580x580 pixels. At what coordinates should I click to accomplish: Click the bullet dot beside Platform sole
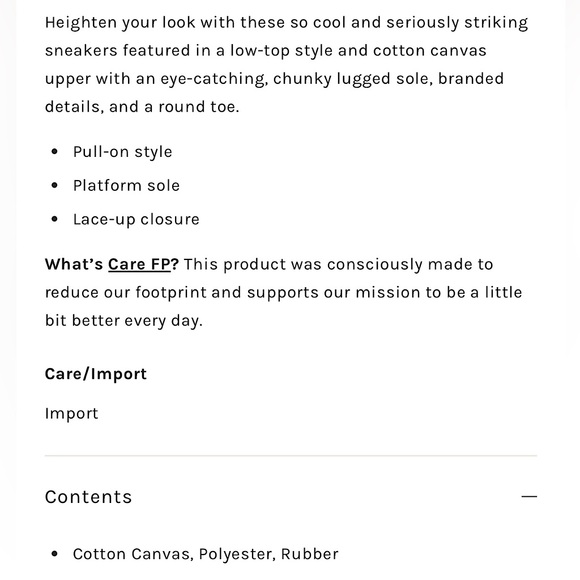coord(54,185)
